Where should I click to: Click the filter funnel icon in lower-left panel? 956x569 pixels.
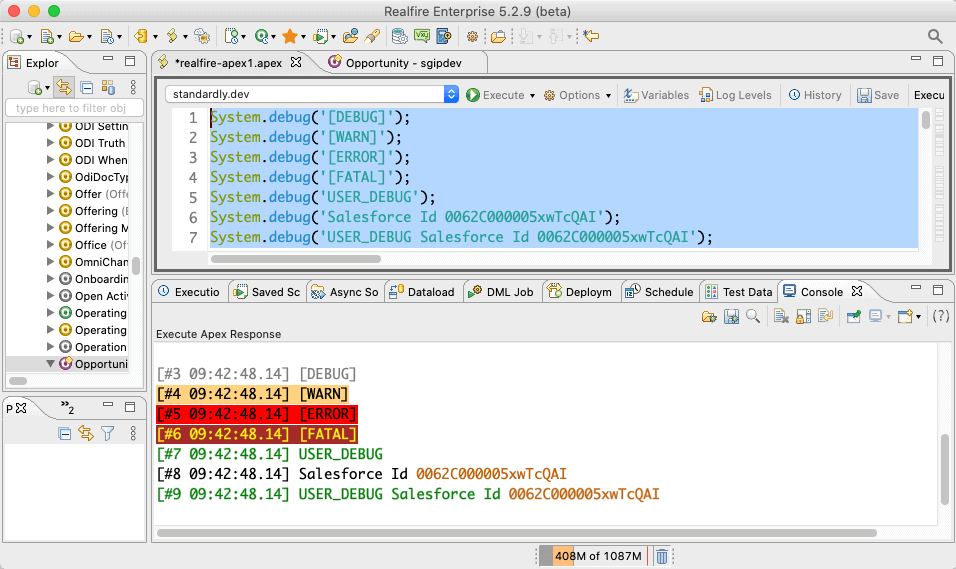point(108,434)
